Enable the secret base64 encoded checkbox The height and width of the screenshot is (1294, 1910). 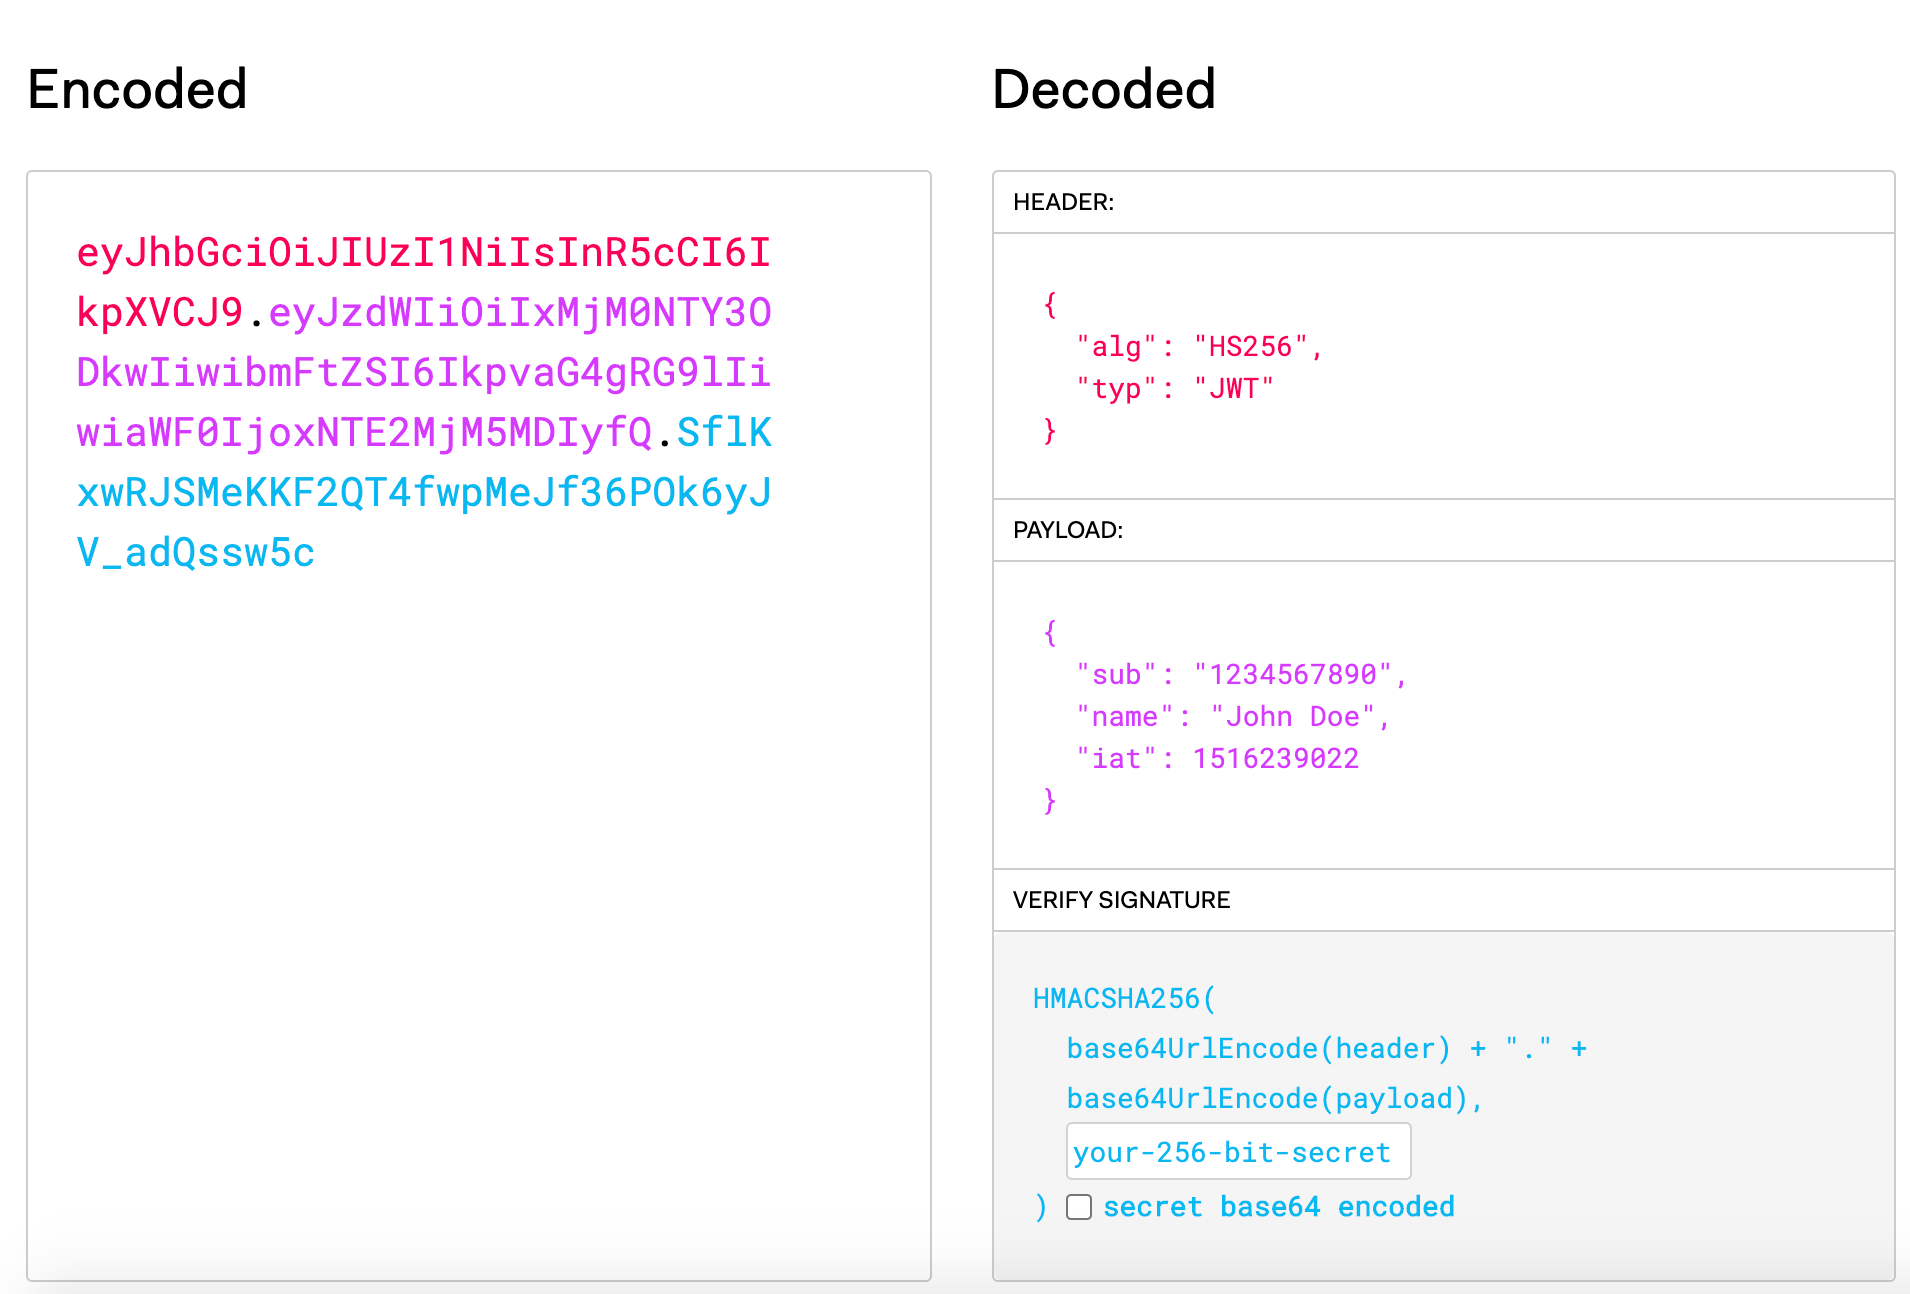1079,1208
